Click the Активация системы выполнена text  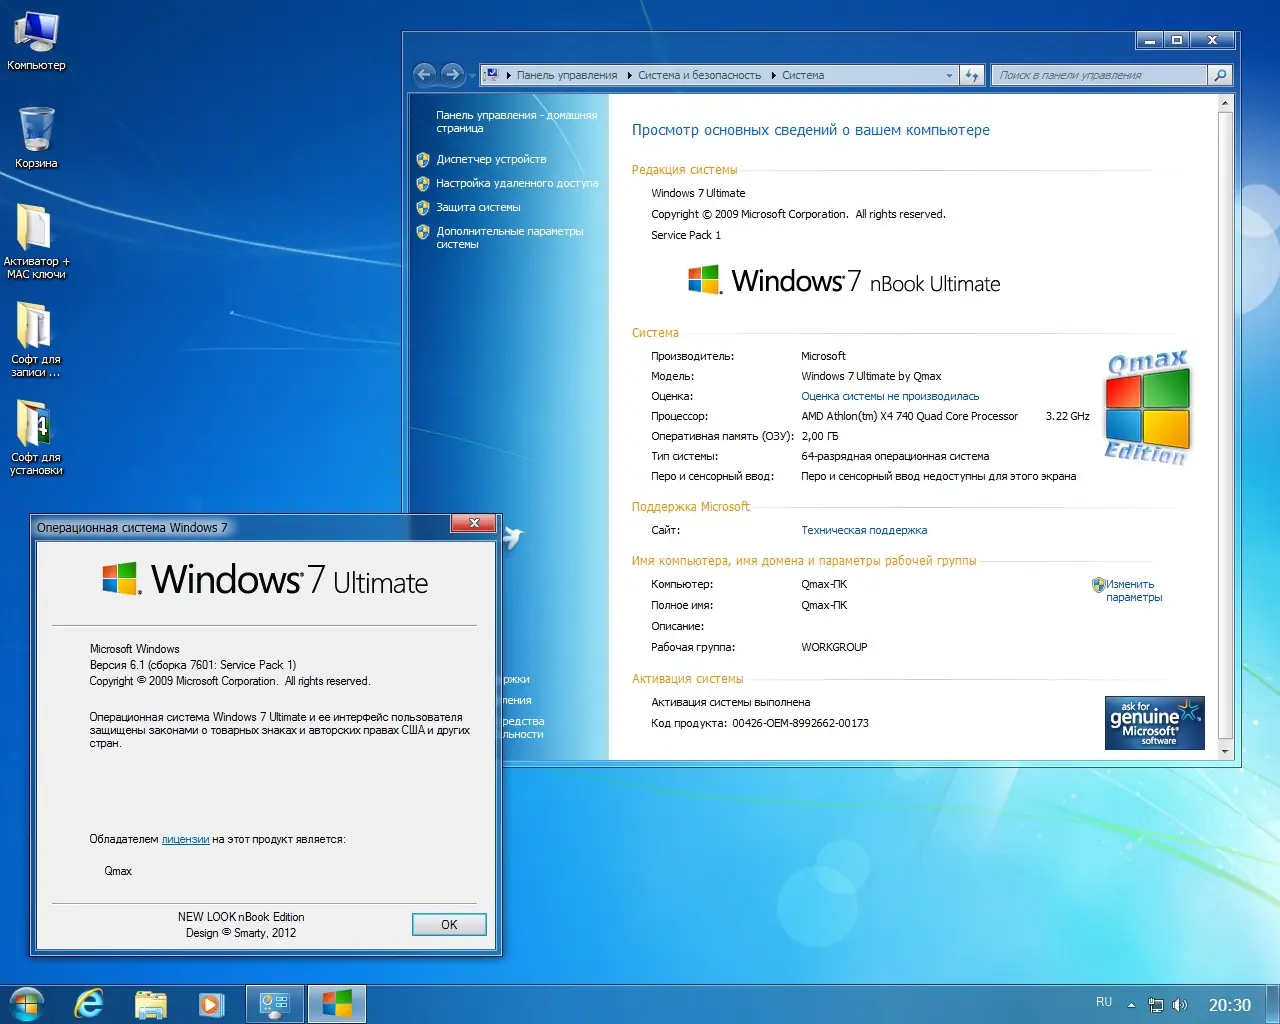tap(731, 702)
